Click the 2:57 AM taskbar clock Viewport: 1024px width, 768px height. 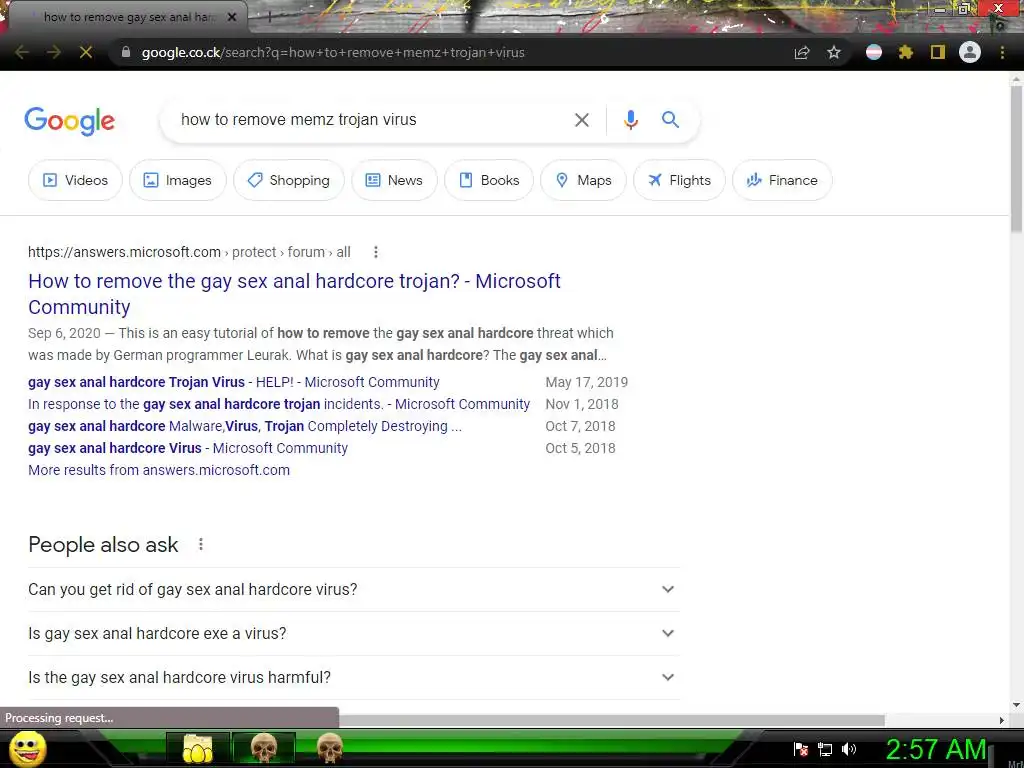coord(935,750)
